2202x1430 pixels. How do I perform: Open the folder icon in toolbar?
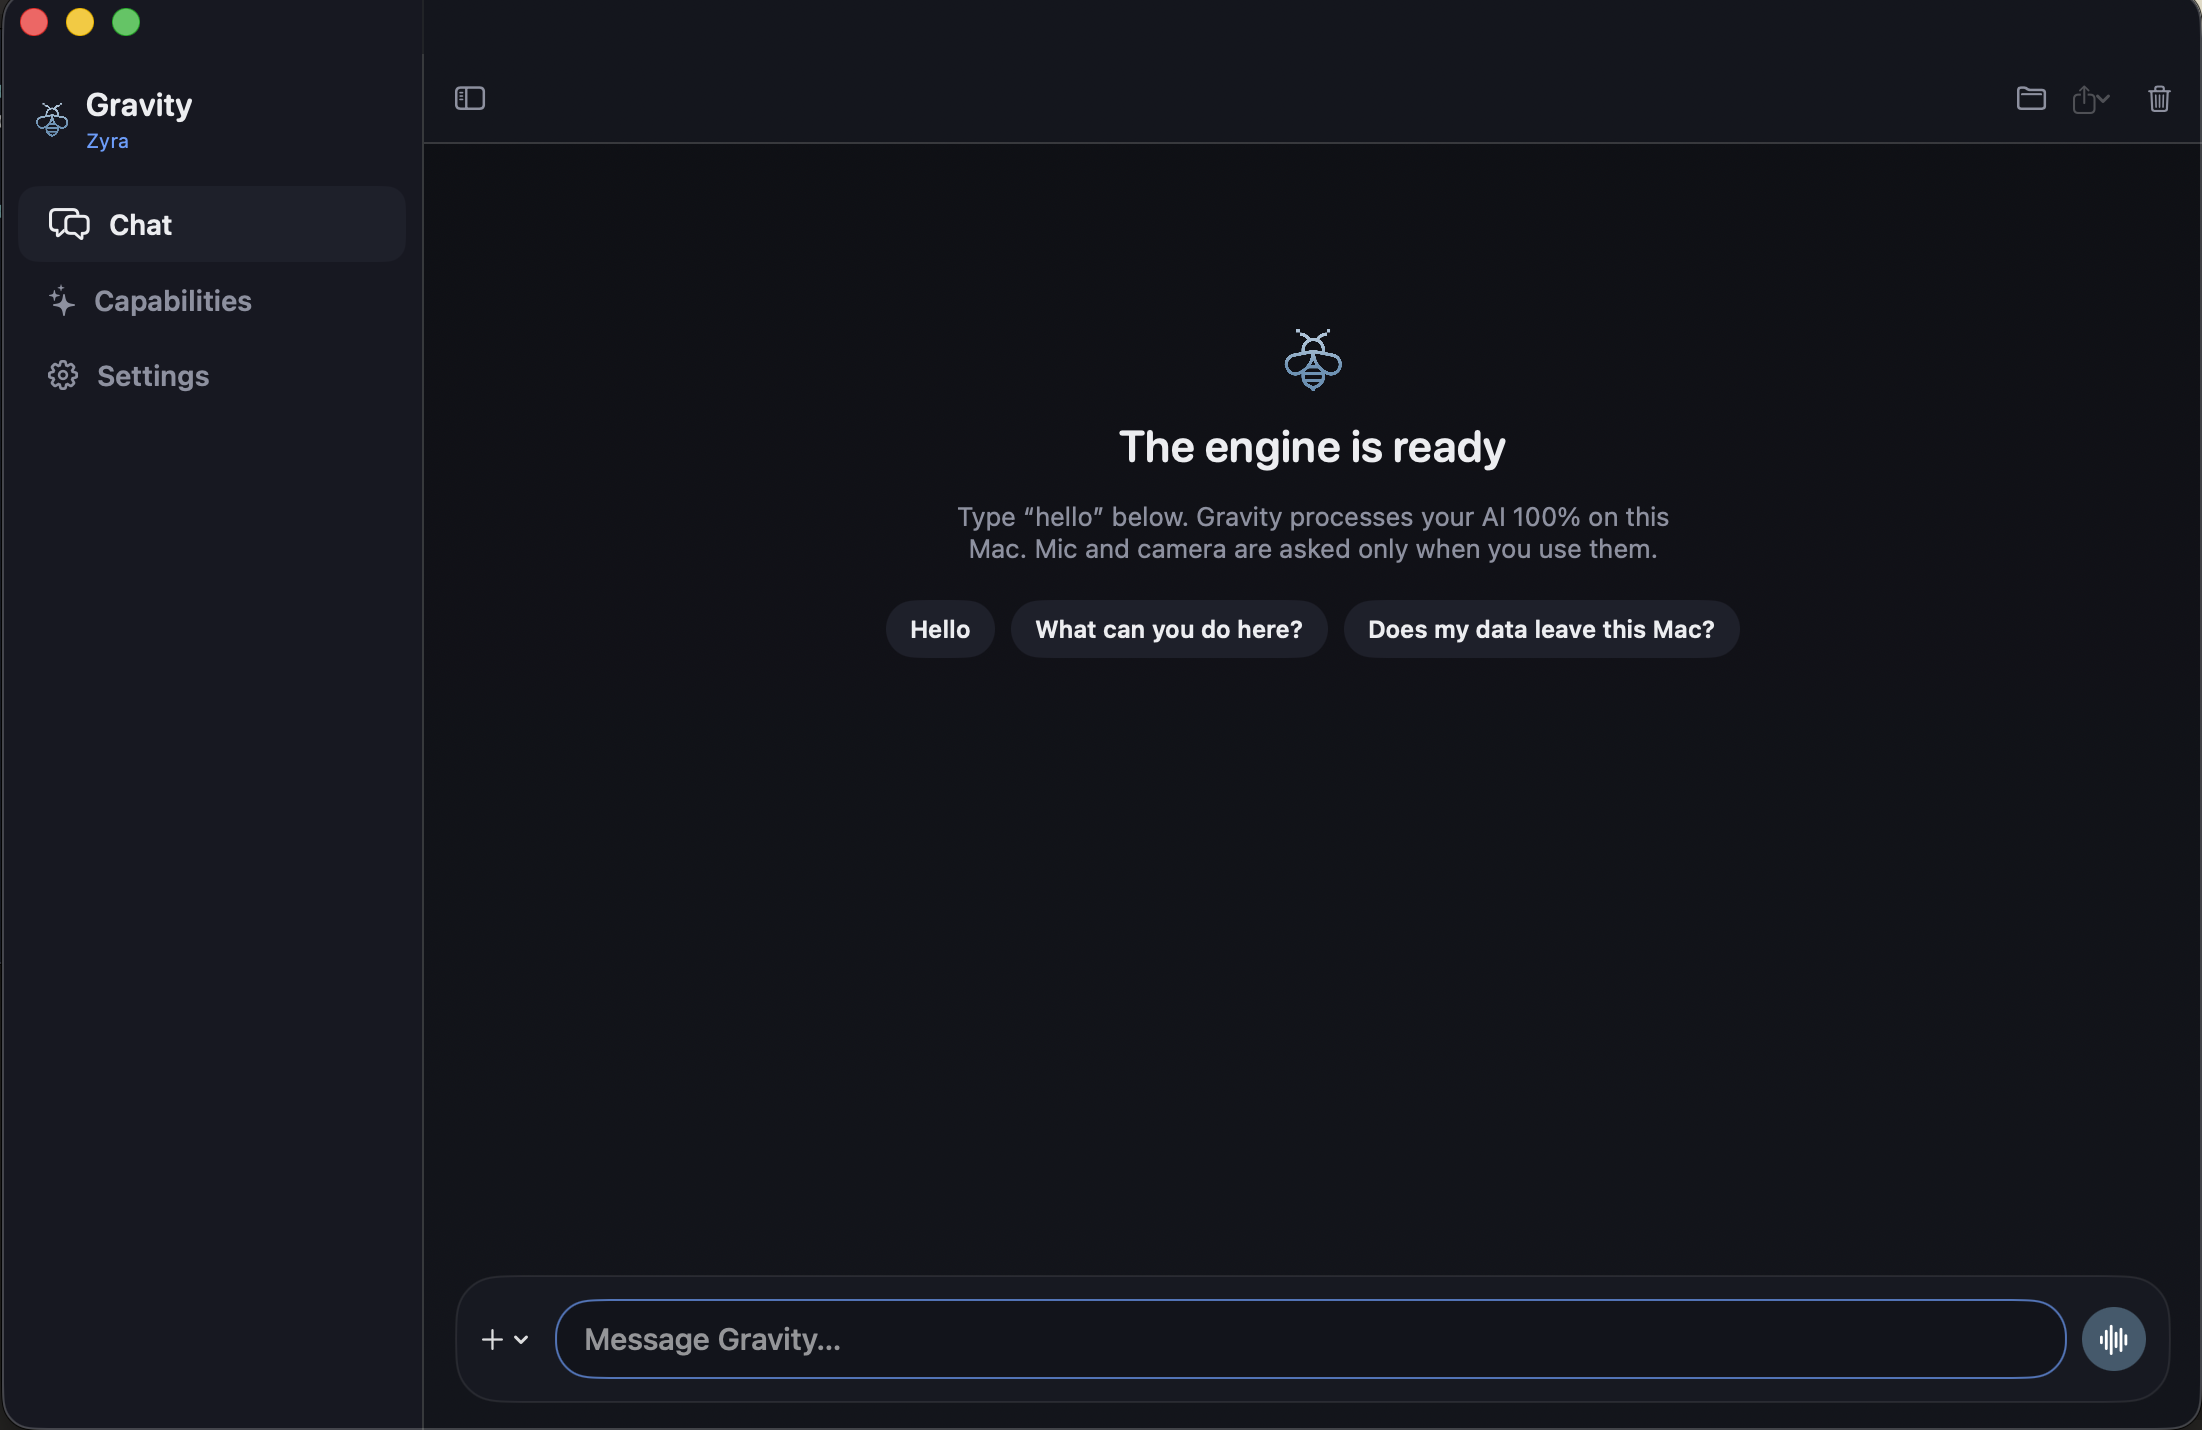pyautogui.click(x=2031, y=98)
